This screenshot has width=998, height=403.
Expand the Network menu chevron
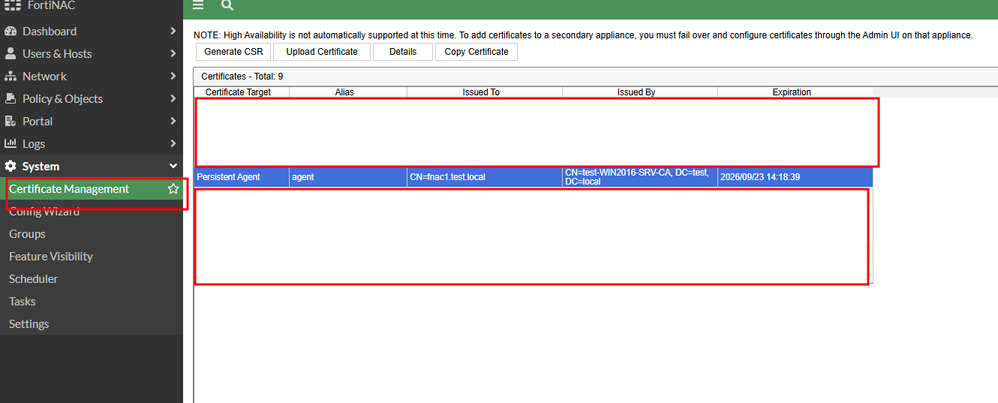point(172,76)
